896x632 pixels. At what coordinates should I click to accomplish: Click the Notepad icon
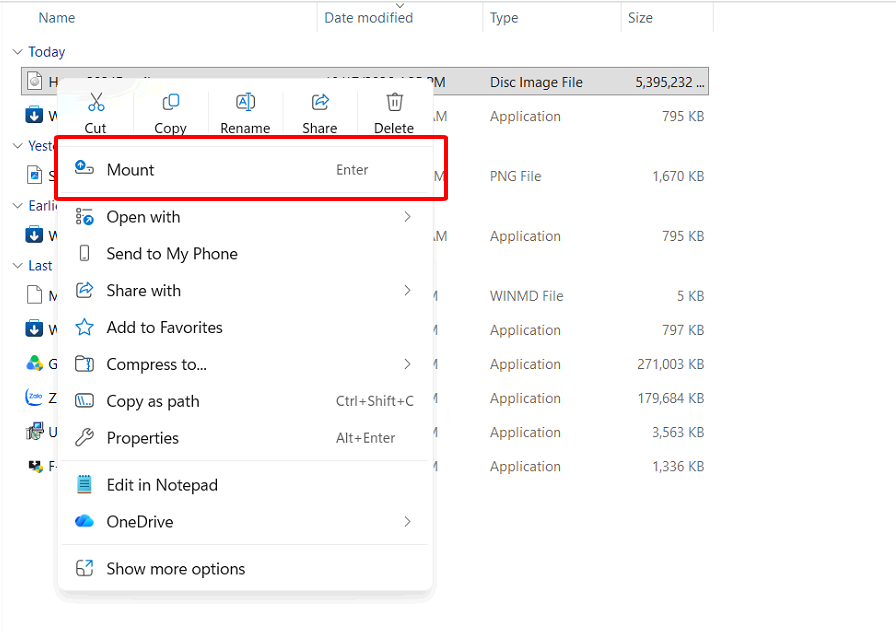(85, 485)
